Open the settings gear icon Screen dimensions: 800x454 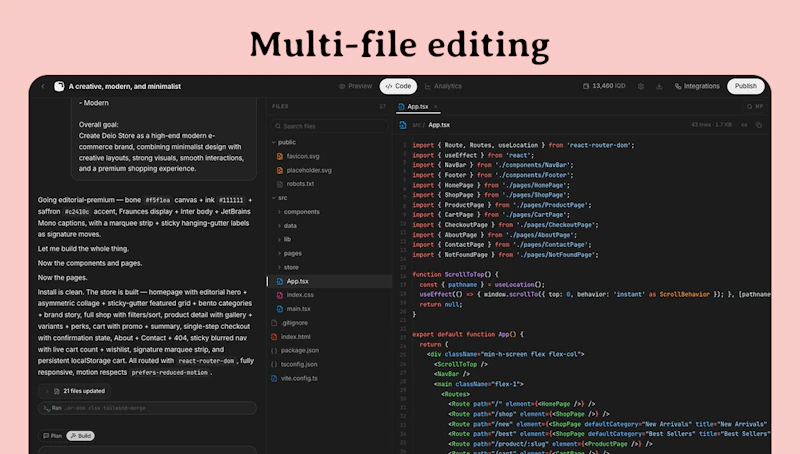tap(641, 86)
